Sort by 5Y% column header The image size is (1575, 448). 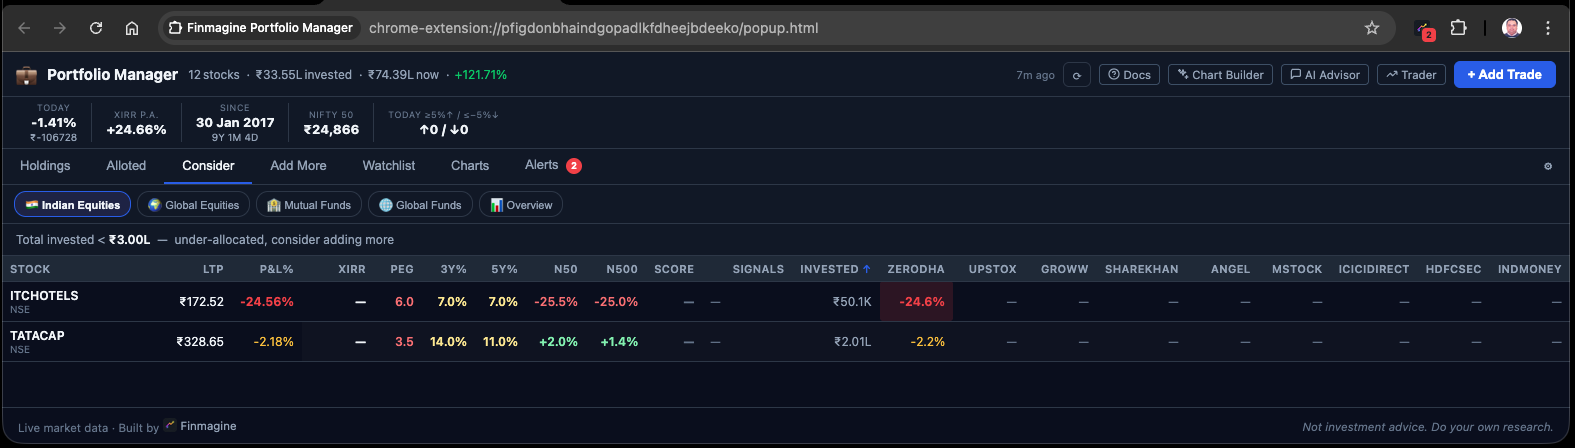(504, 269)
